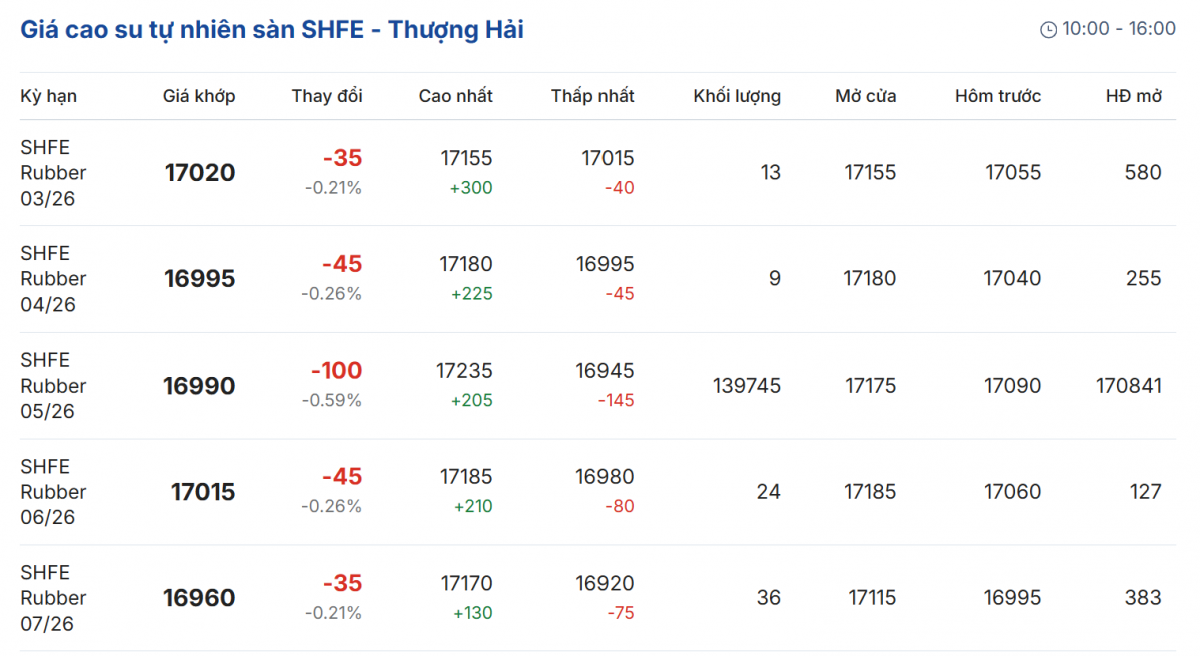Image resolution: width=1200 pixels, height=656 pixels.
Task: Click the Kỳ hạn column header
Action: [48, 96]
